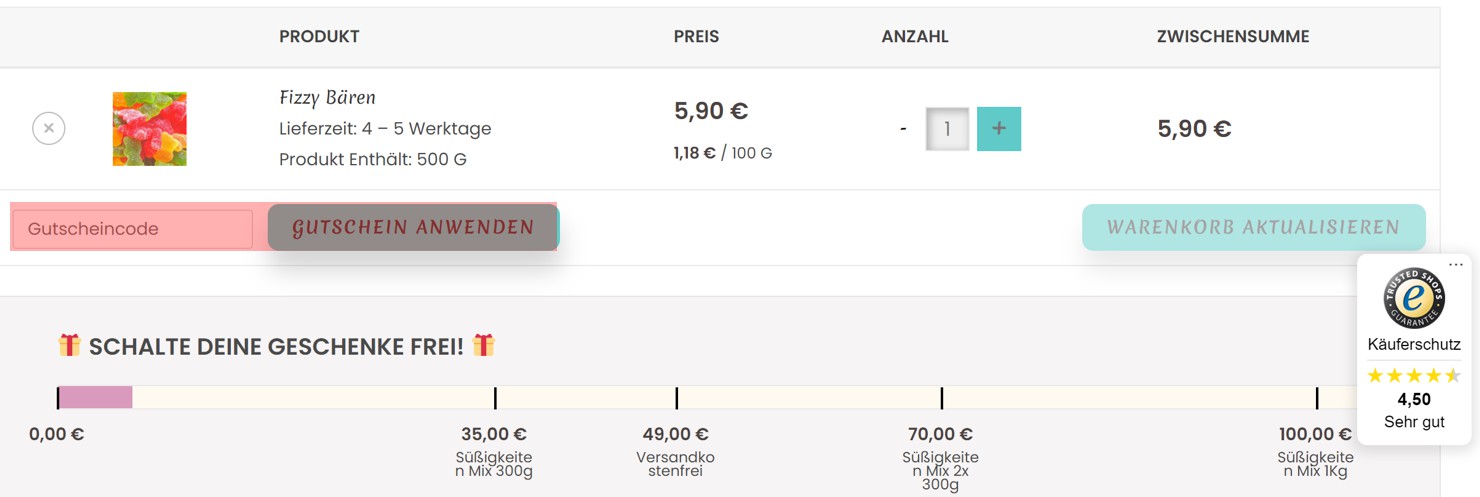Focus the quantity number field
The width and height of the screenshot is (1480, 497).
click(947, 129)
